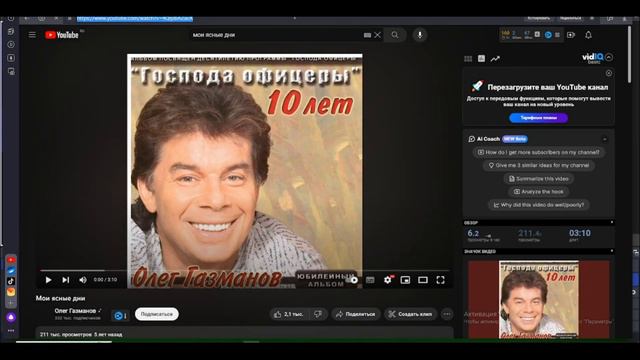Dislike the video
Viewport: 640px width, 360px height.
pyautogui.click(x=318, y=314)
